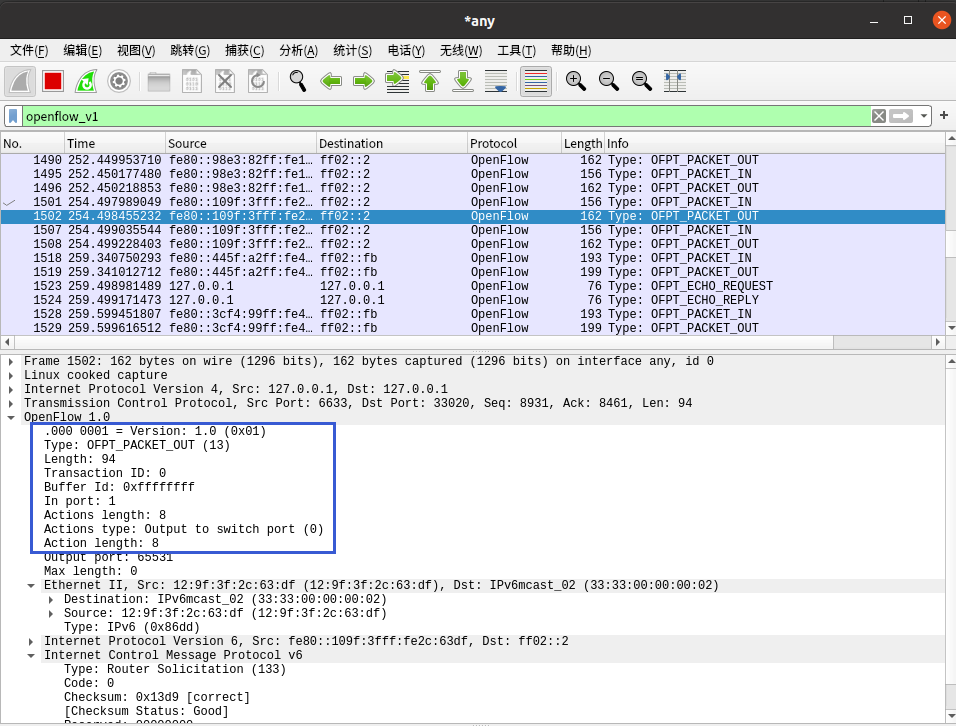This screenshot has width=956, height=726.
Task: Open the 分析(A) menu
Action: point(299,51)
